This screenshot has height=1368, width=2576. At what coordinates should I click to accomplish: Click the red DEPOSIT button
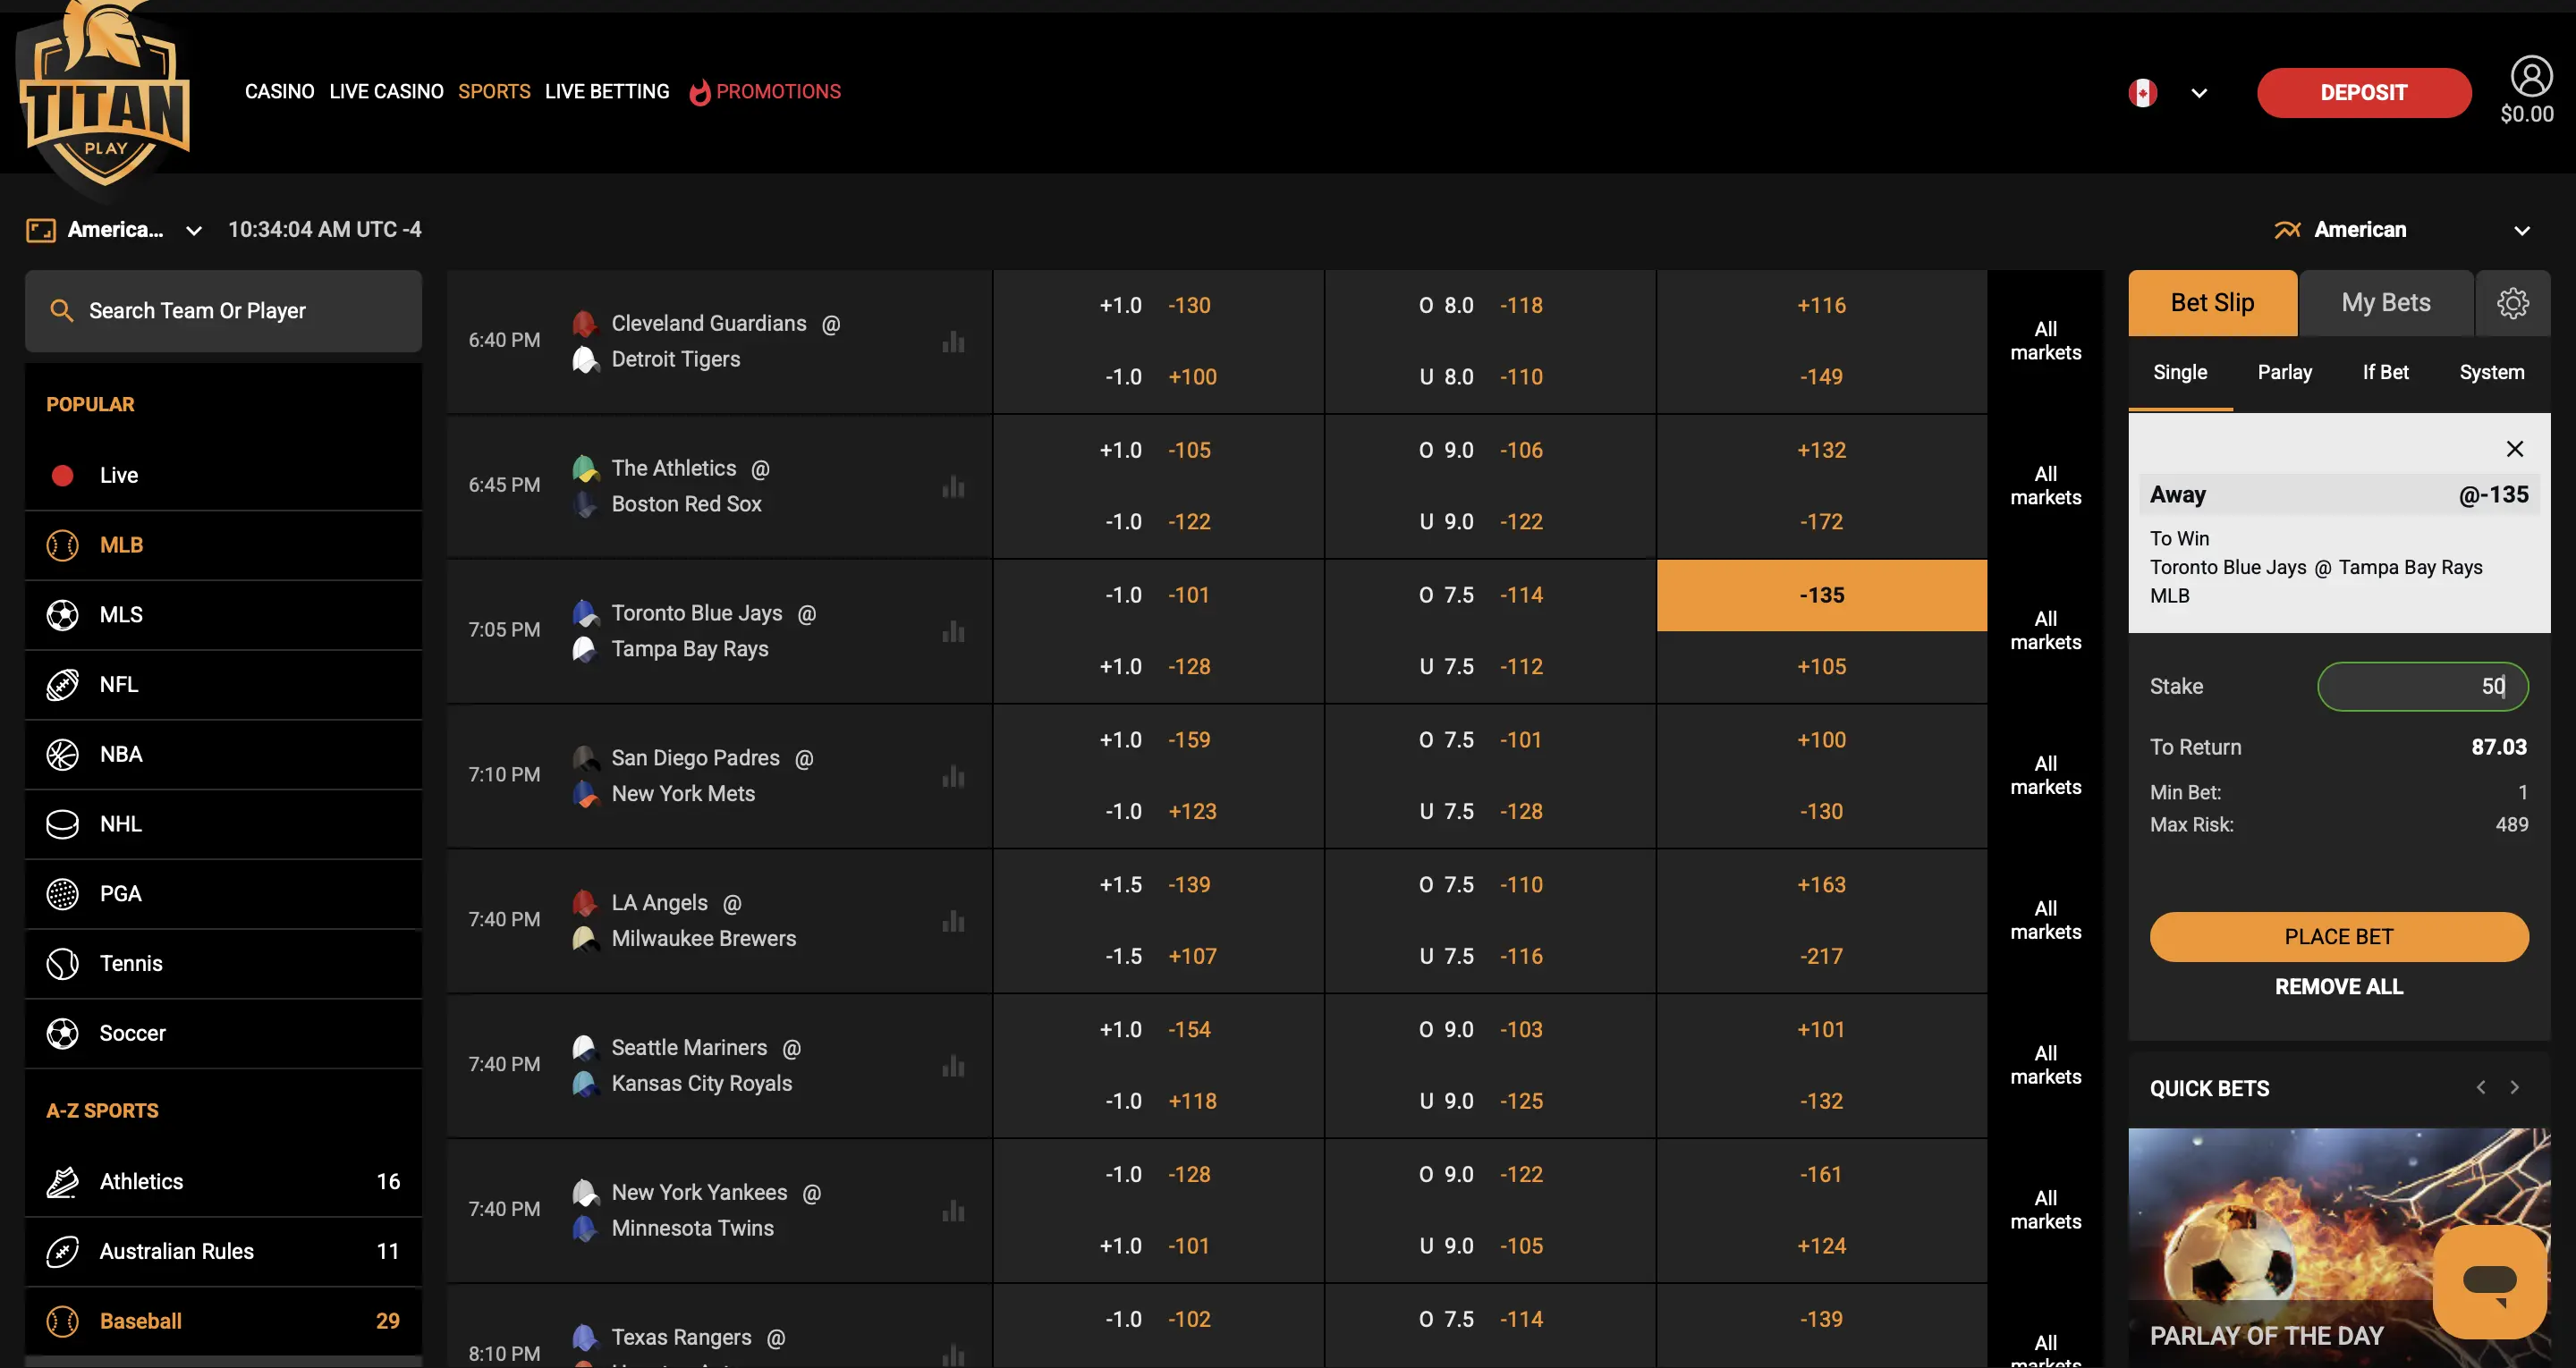2363,93
